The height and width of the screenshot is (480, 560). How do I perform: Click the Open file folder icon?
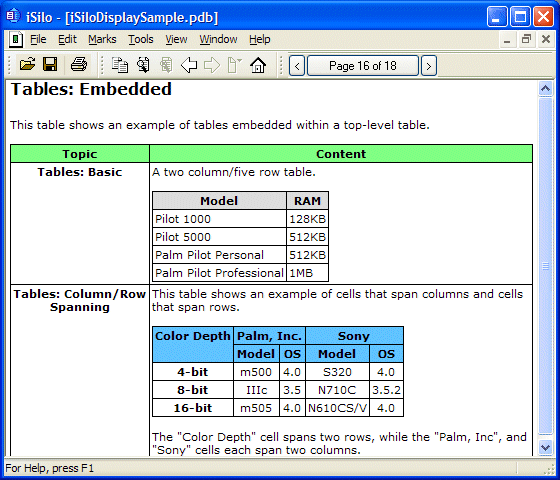28,65
